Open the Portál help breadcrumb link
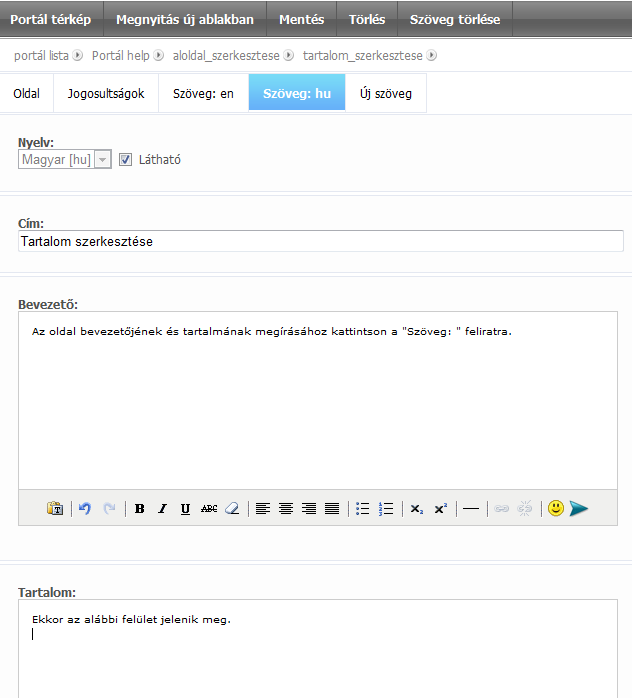 point(121,56)
